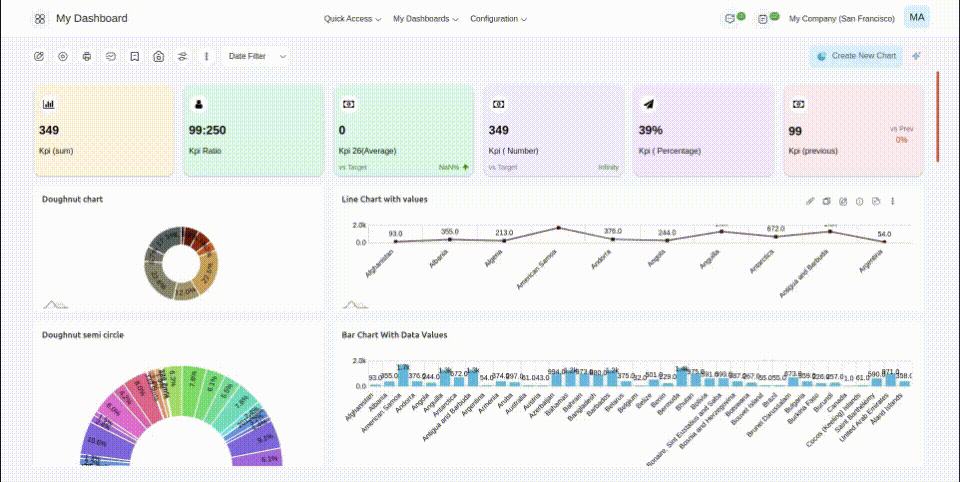Open the vertical dots menu on Line Chart
960x482 pixels.
click(892, 201)
